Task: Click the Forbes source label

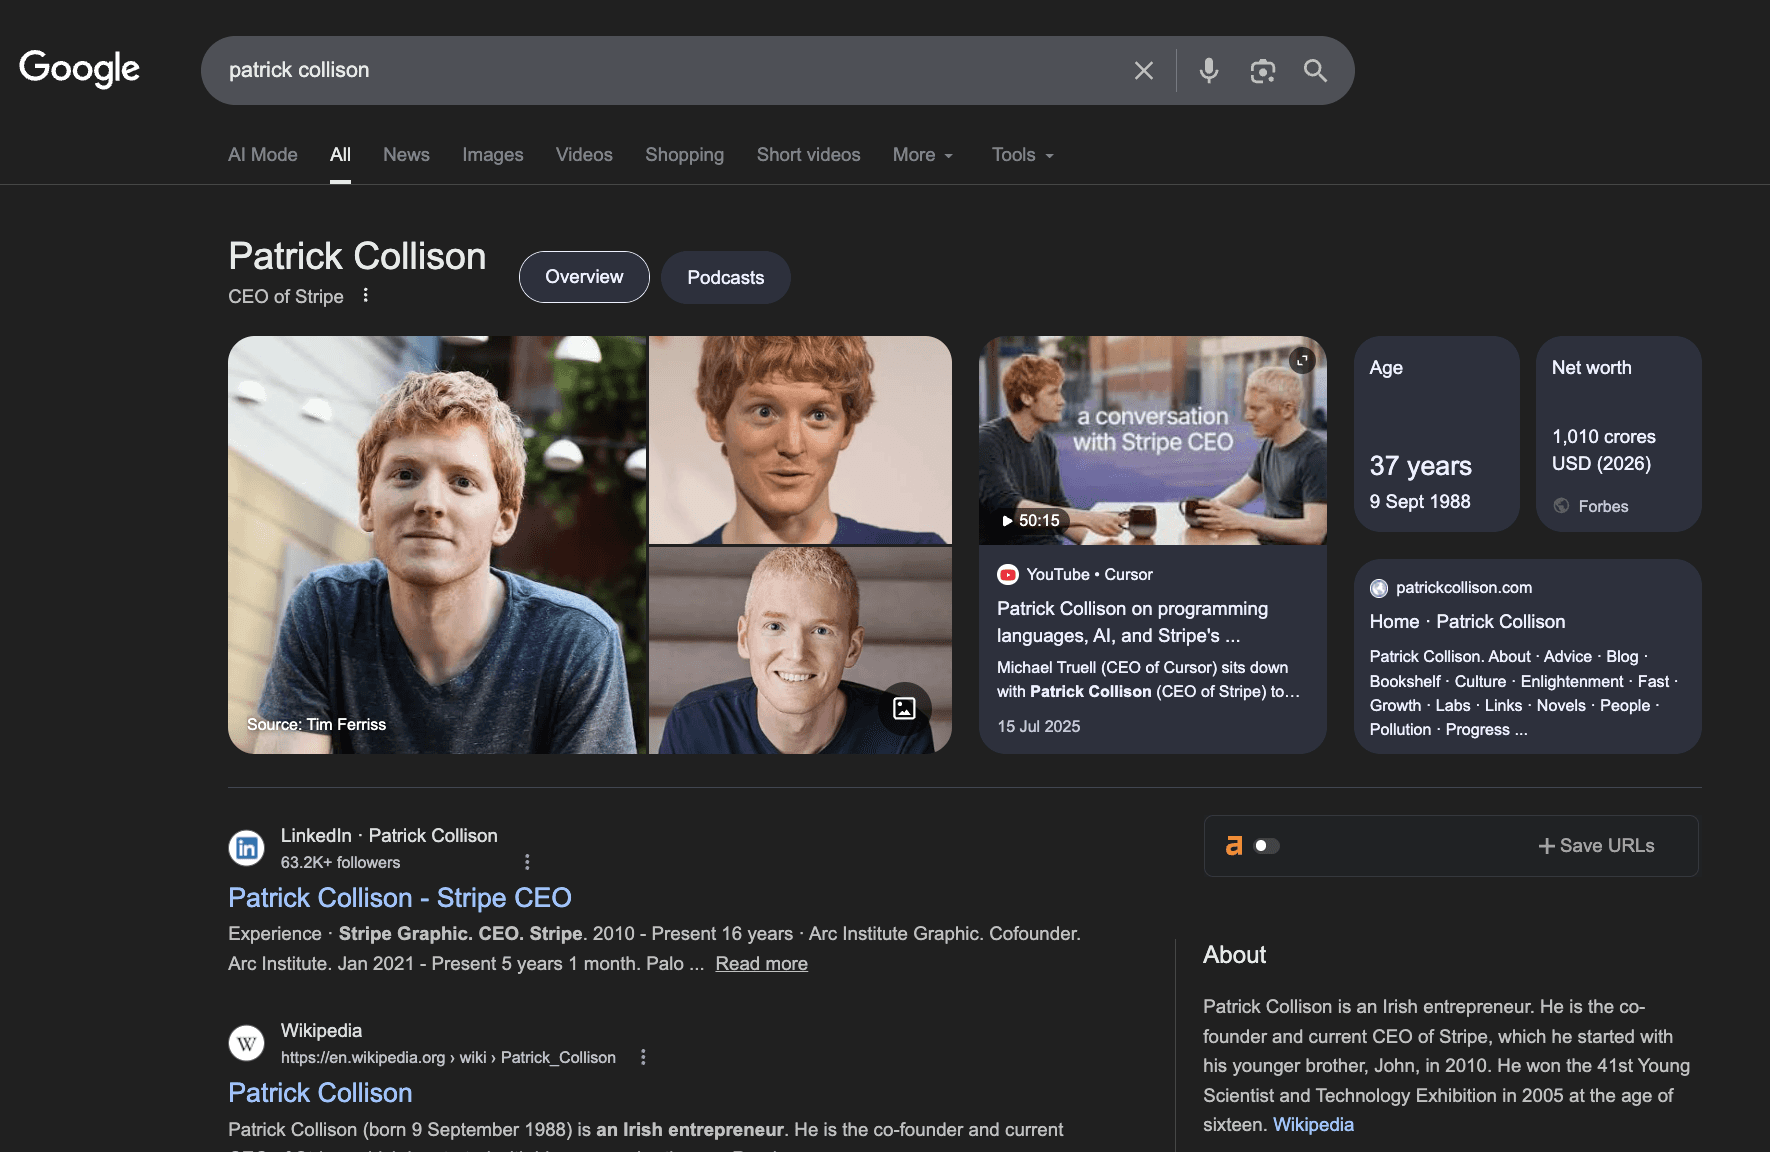Action: point(1604,507)
